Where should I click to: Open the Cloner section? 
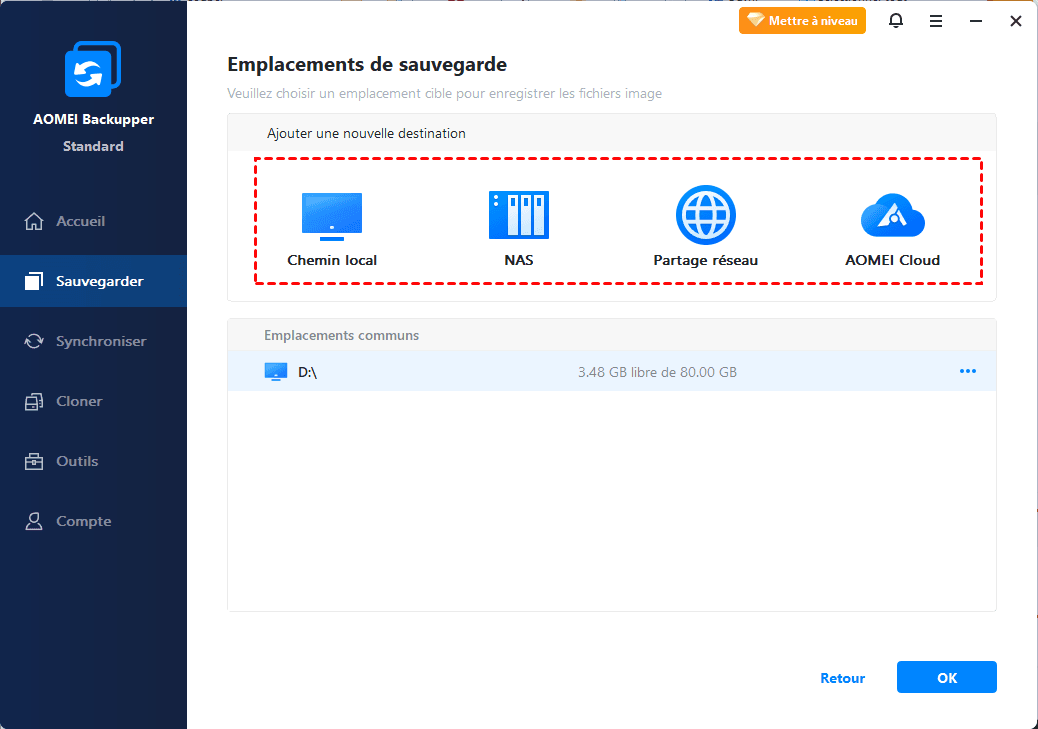point(93,401)
